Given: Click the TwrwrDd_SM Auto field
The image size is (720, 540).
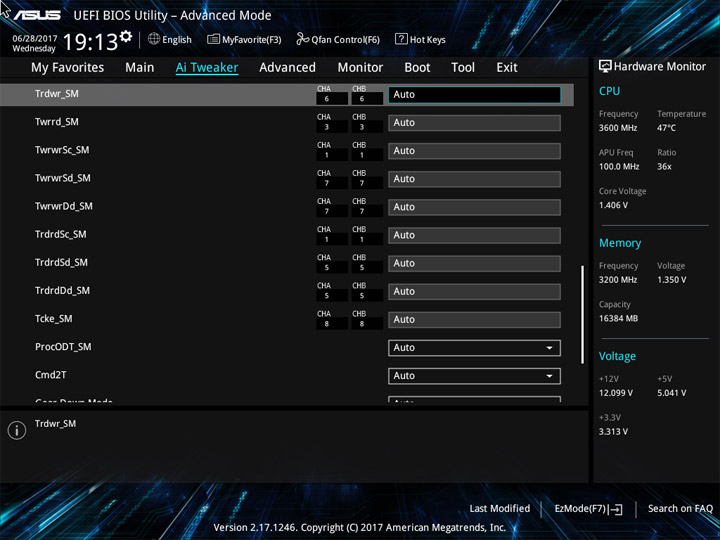Looking at the screenshot, I should pos(474,207).
